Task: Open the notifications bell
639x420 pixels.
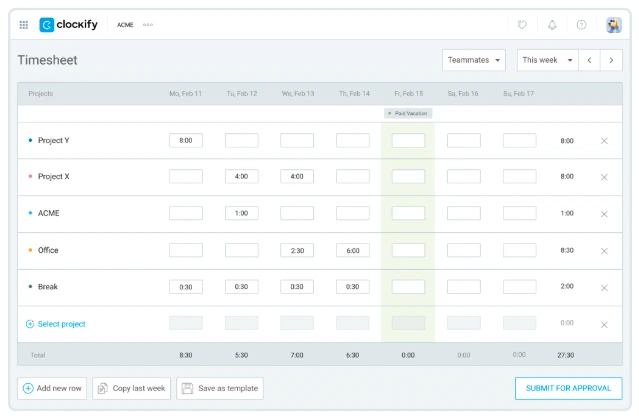Action: [552, 25]
